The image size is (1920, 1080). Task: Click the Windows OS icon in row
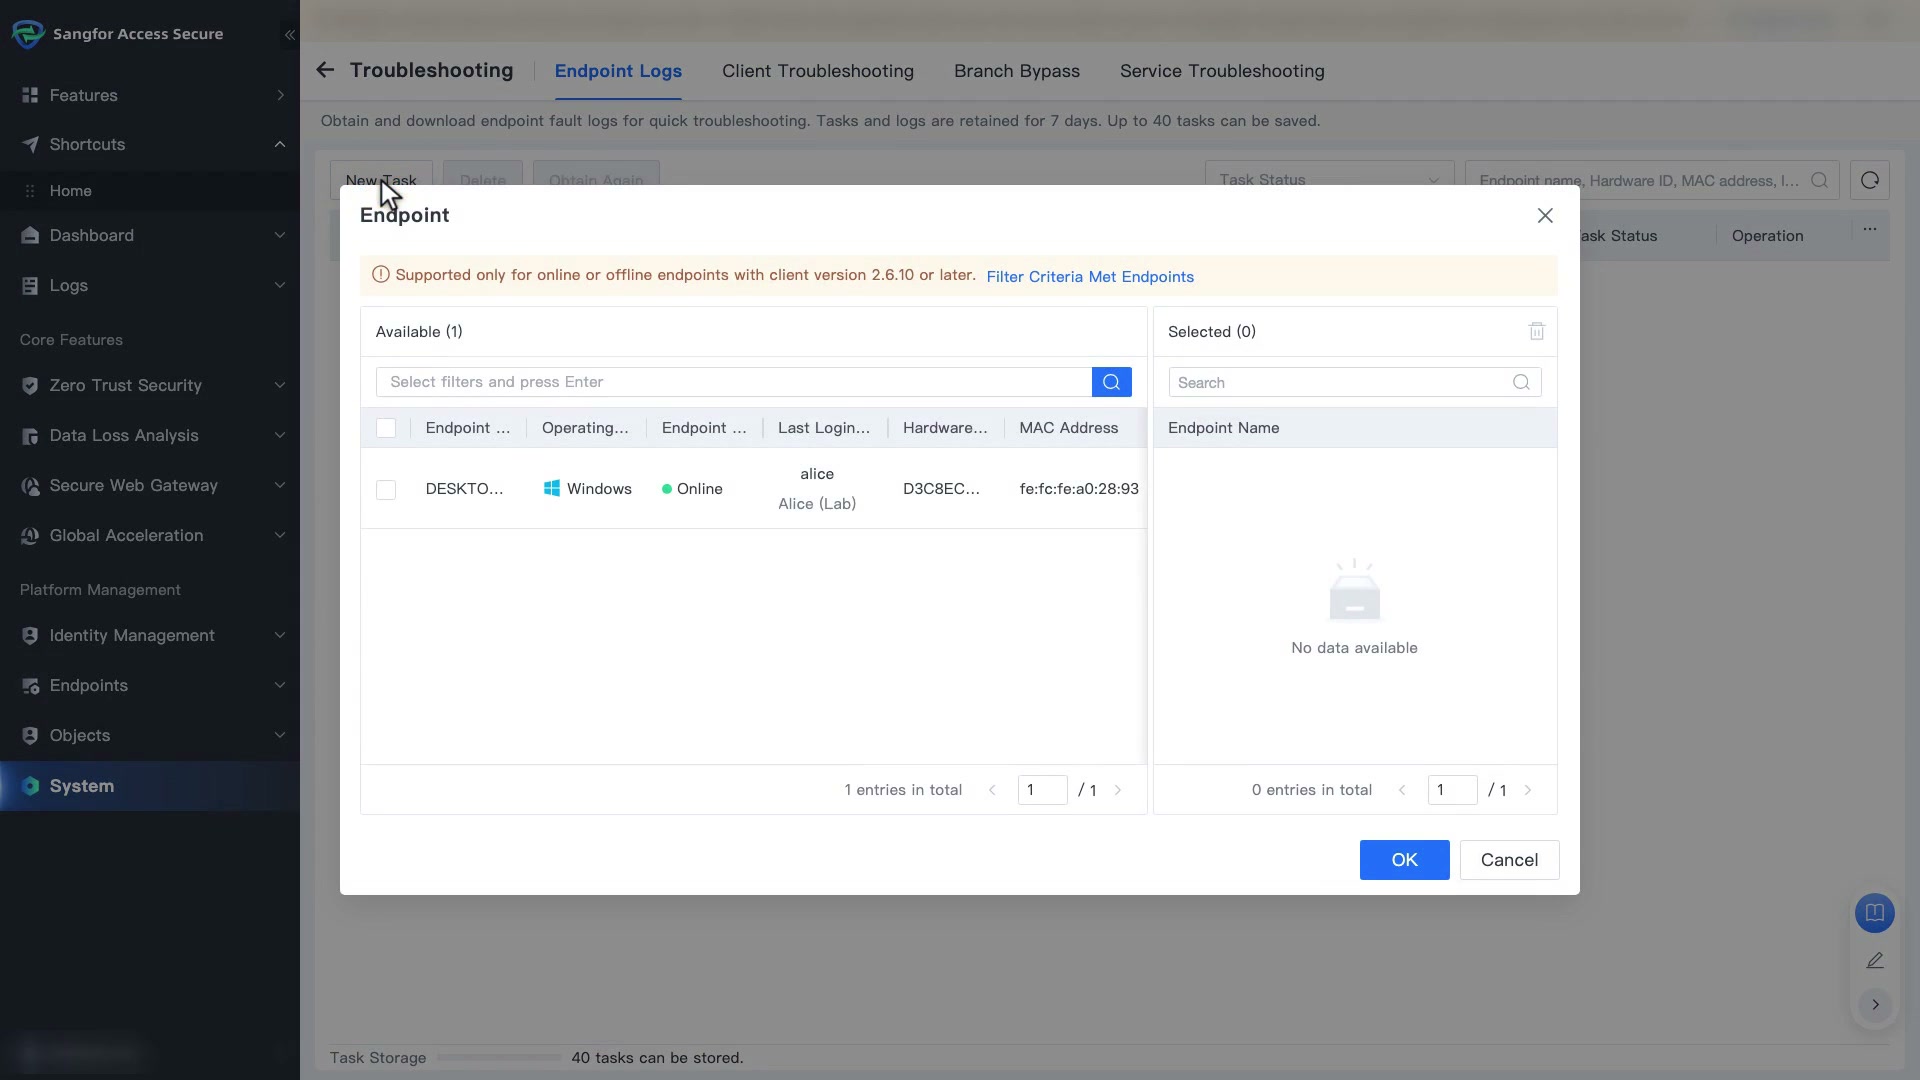551,488
